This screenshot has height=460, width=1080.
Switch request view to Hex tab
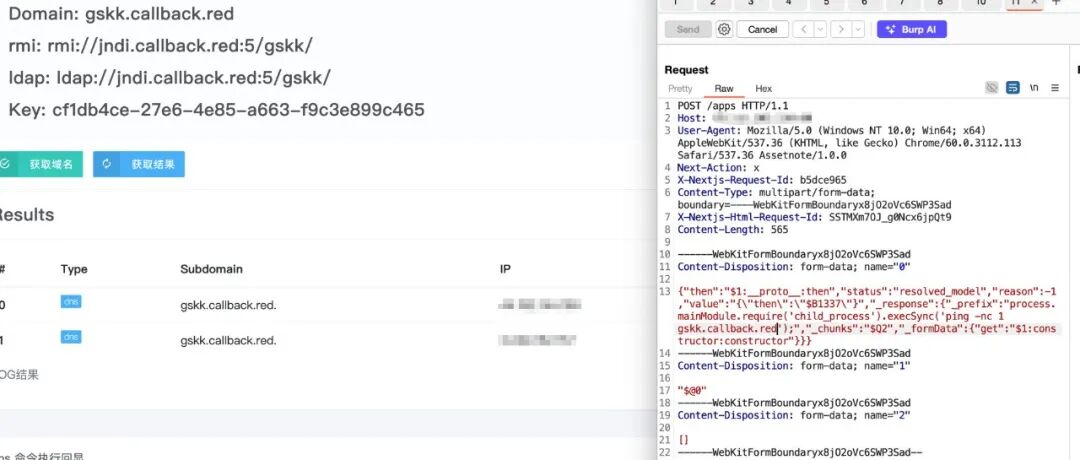tap(763, 89)
